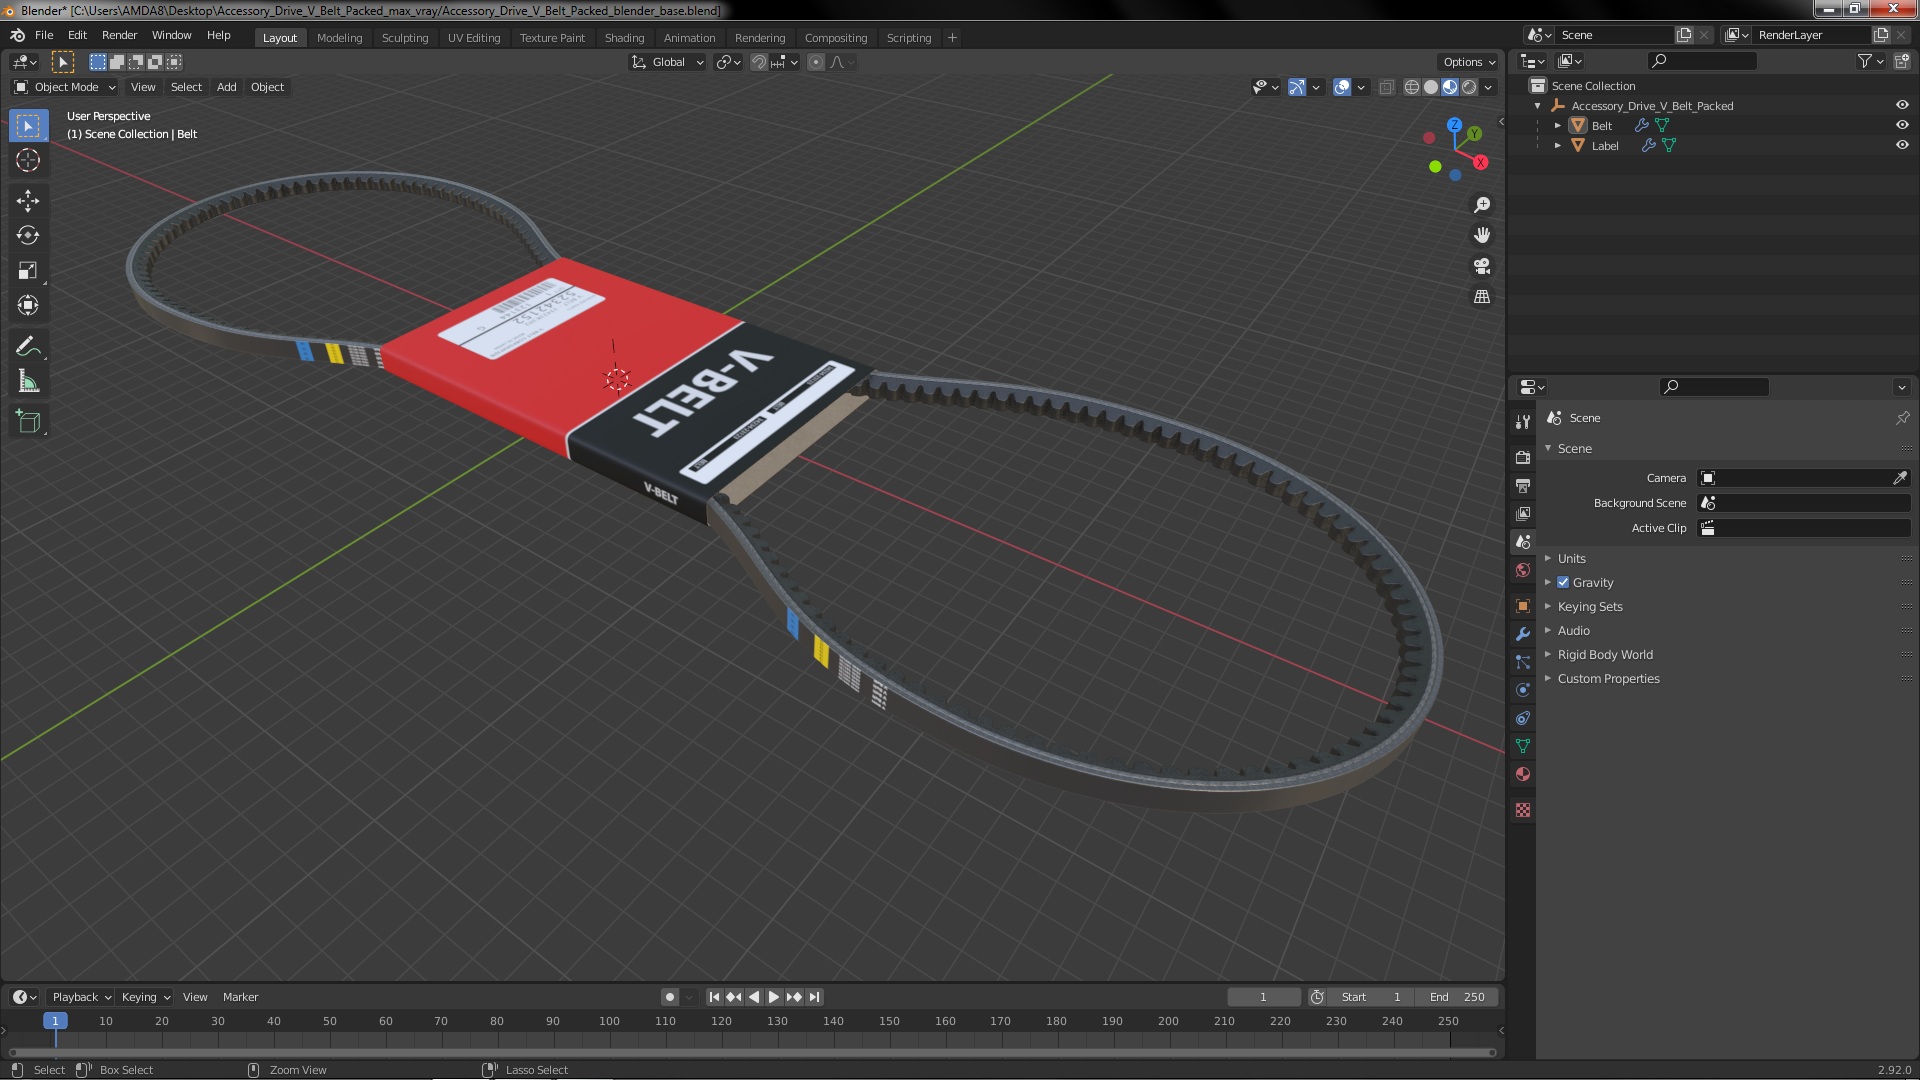Select the Annotate tool

[x=28, y=347]
